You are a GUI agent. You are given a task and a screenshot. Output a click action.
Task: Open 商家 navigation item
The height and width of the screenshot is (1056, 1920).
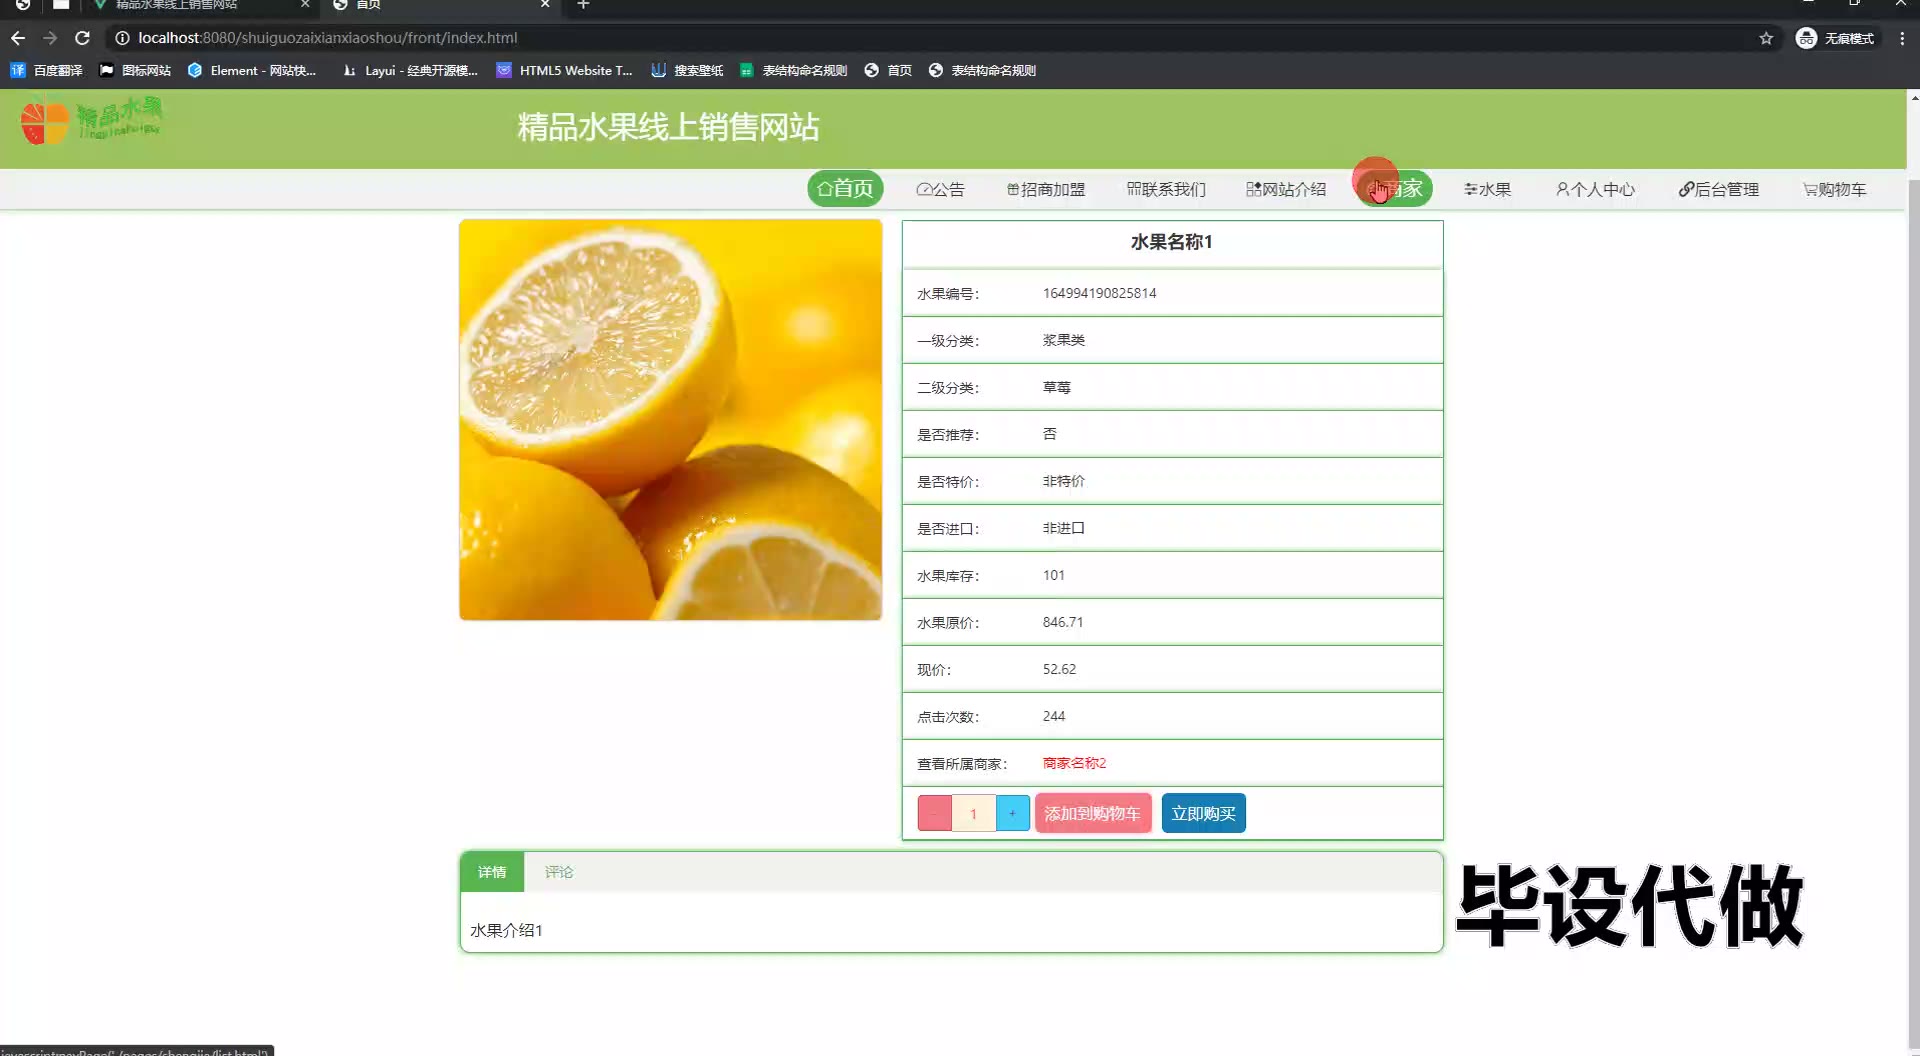[1395, 189]
